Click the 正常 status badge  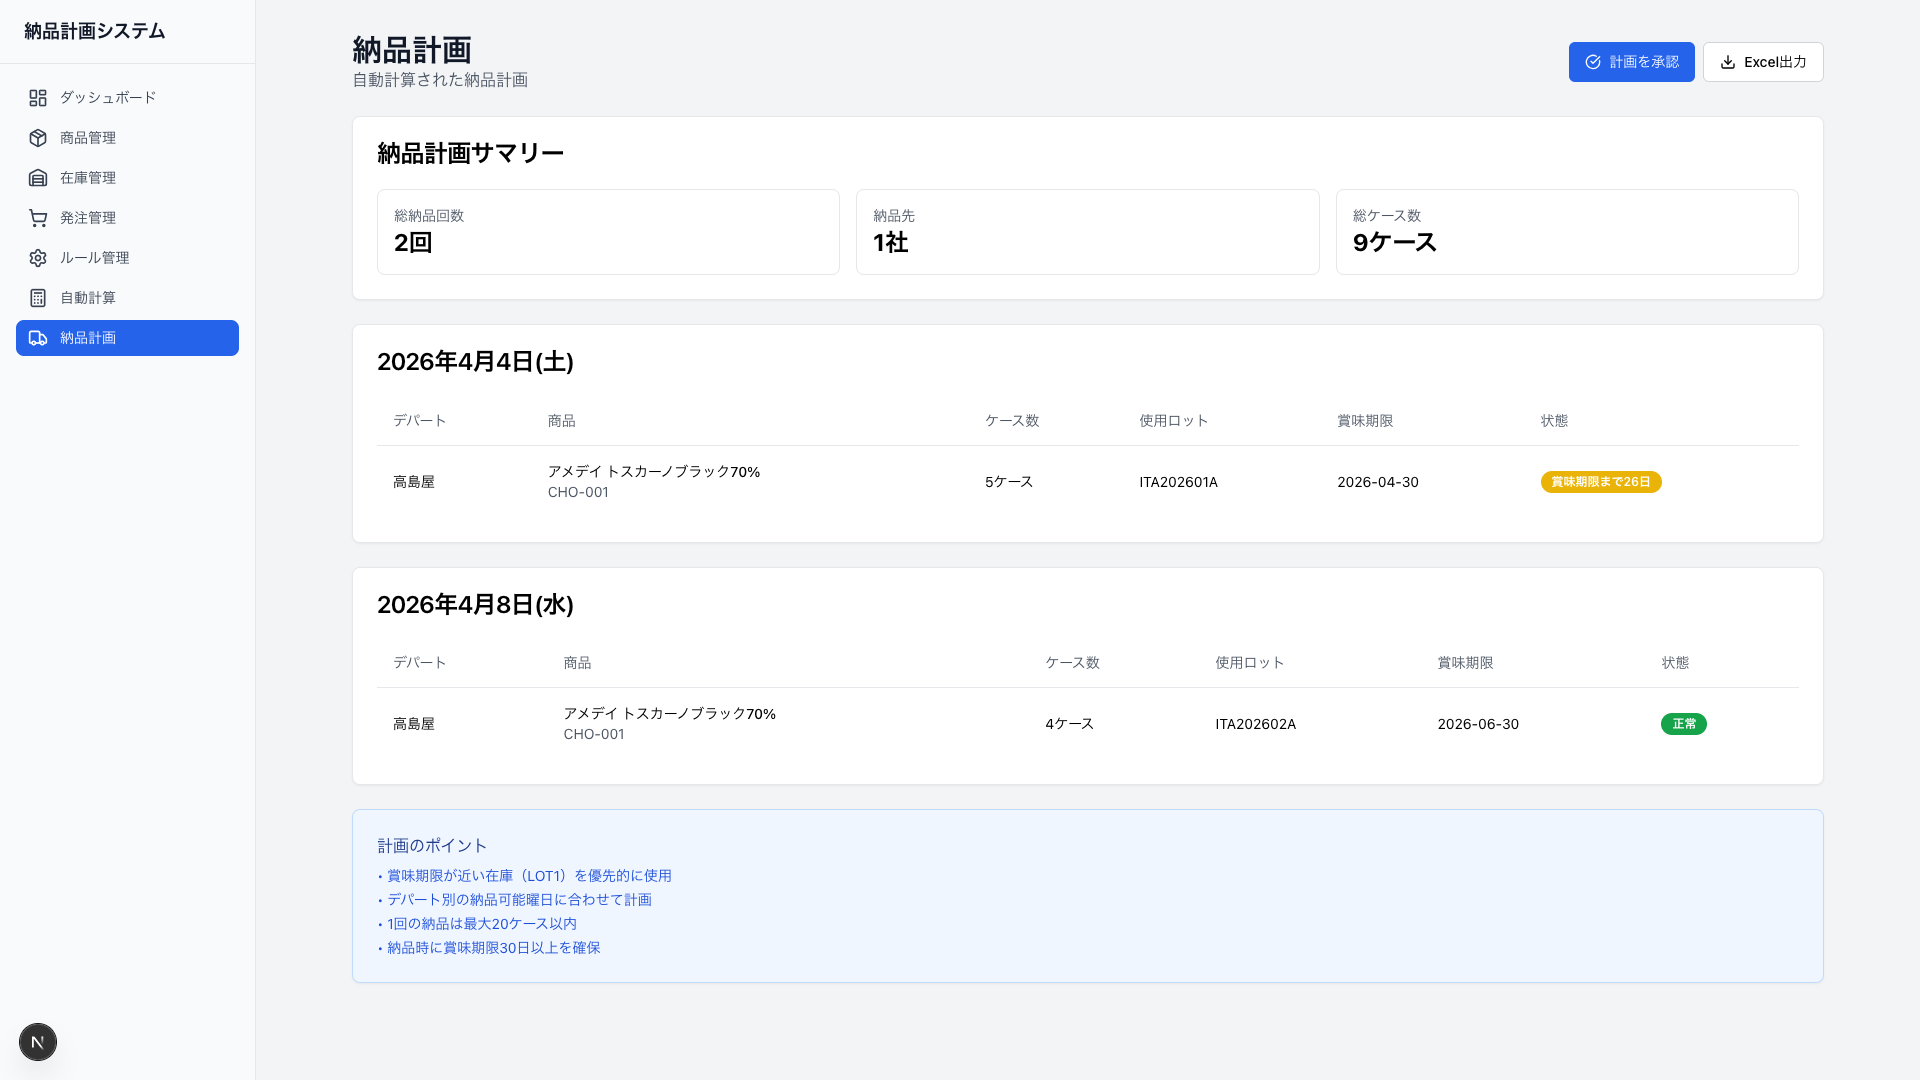point(1684,724)
